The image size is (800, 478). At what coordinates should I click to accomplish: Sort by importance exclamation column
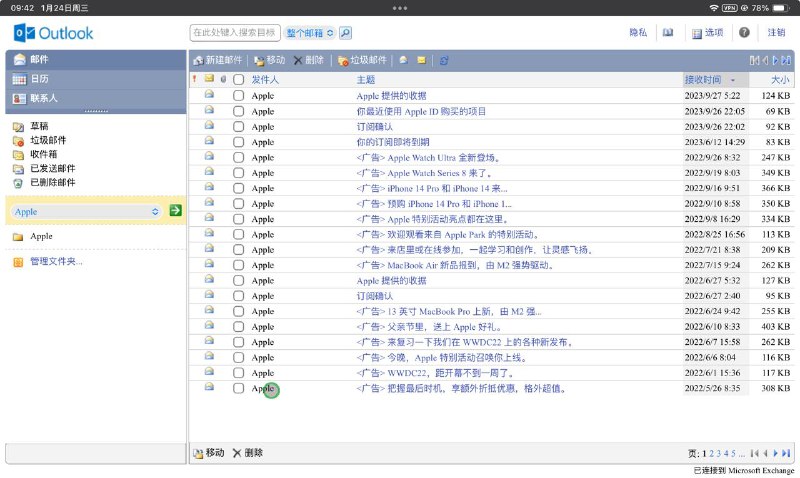click(194, 79)
